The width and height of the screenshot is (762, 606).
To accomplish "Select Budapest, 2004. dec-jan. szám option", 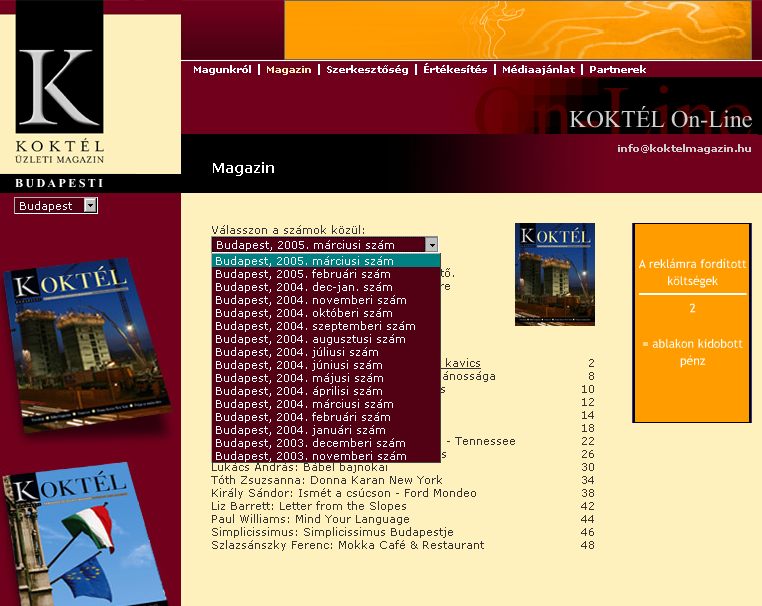I will [x=326, y=287].
